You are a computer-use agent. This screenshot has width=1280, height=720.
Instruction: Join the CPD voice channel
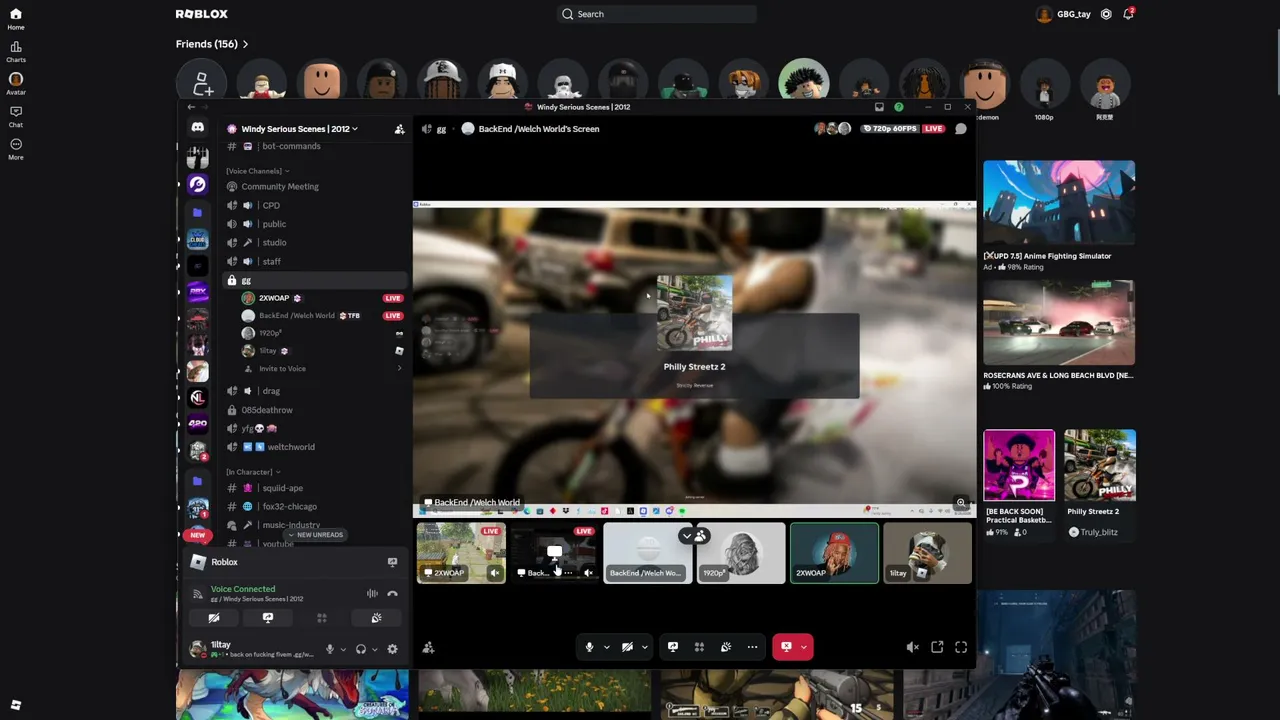[315, 205]
